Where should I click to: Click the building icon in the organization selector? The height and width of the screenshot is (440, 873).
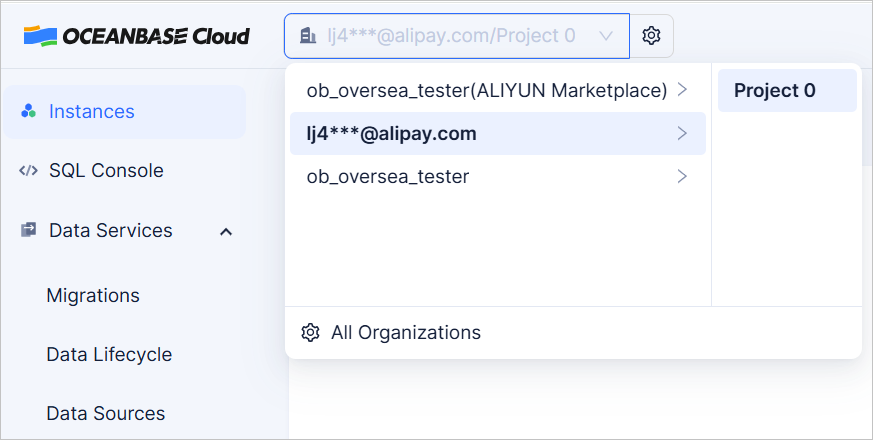(x=307, y=36)
